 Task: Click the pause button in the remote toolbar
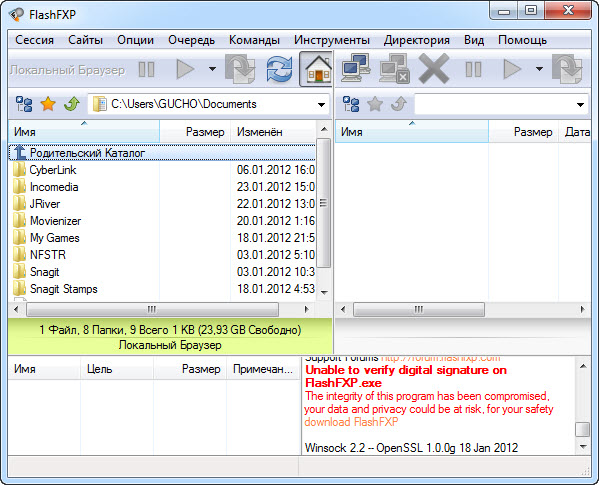[x=473, y=70]
